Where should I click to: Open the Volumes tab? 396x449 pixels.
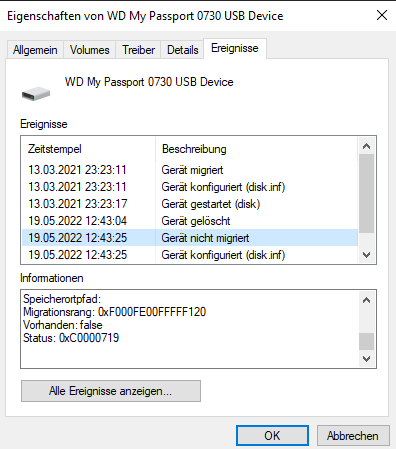click(x=89, y=50)
